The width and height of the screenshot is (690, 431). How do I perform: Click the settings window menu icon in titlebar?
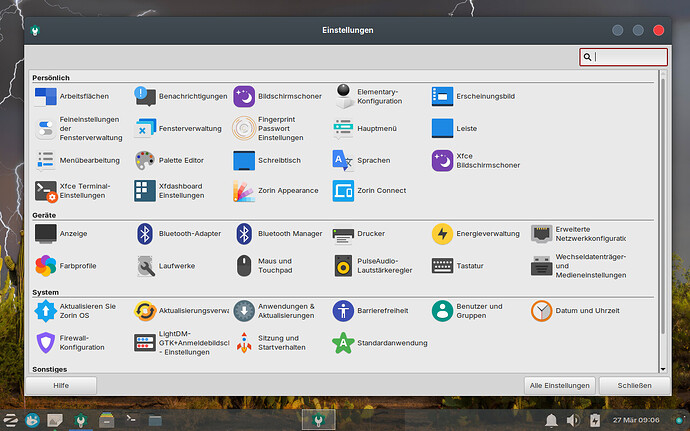35,31
